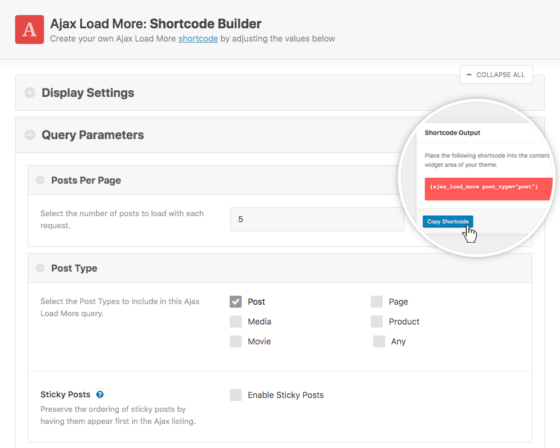Open the shortcode link in subtitle

pyautogui.click(x=198, y=39)
